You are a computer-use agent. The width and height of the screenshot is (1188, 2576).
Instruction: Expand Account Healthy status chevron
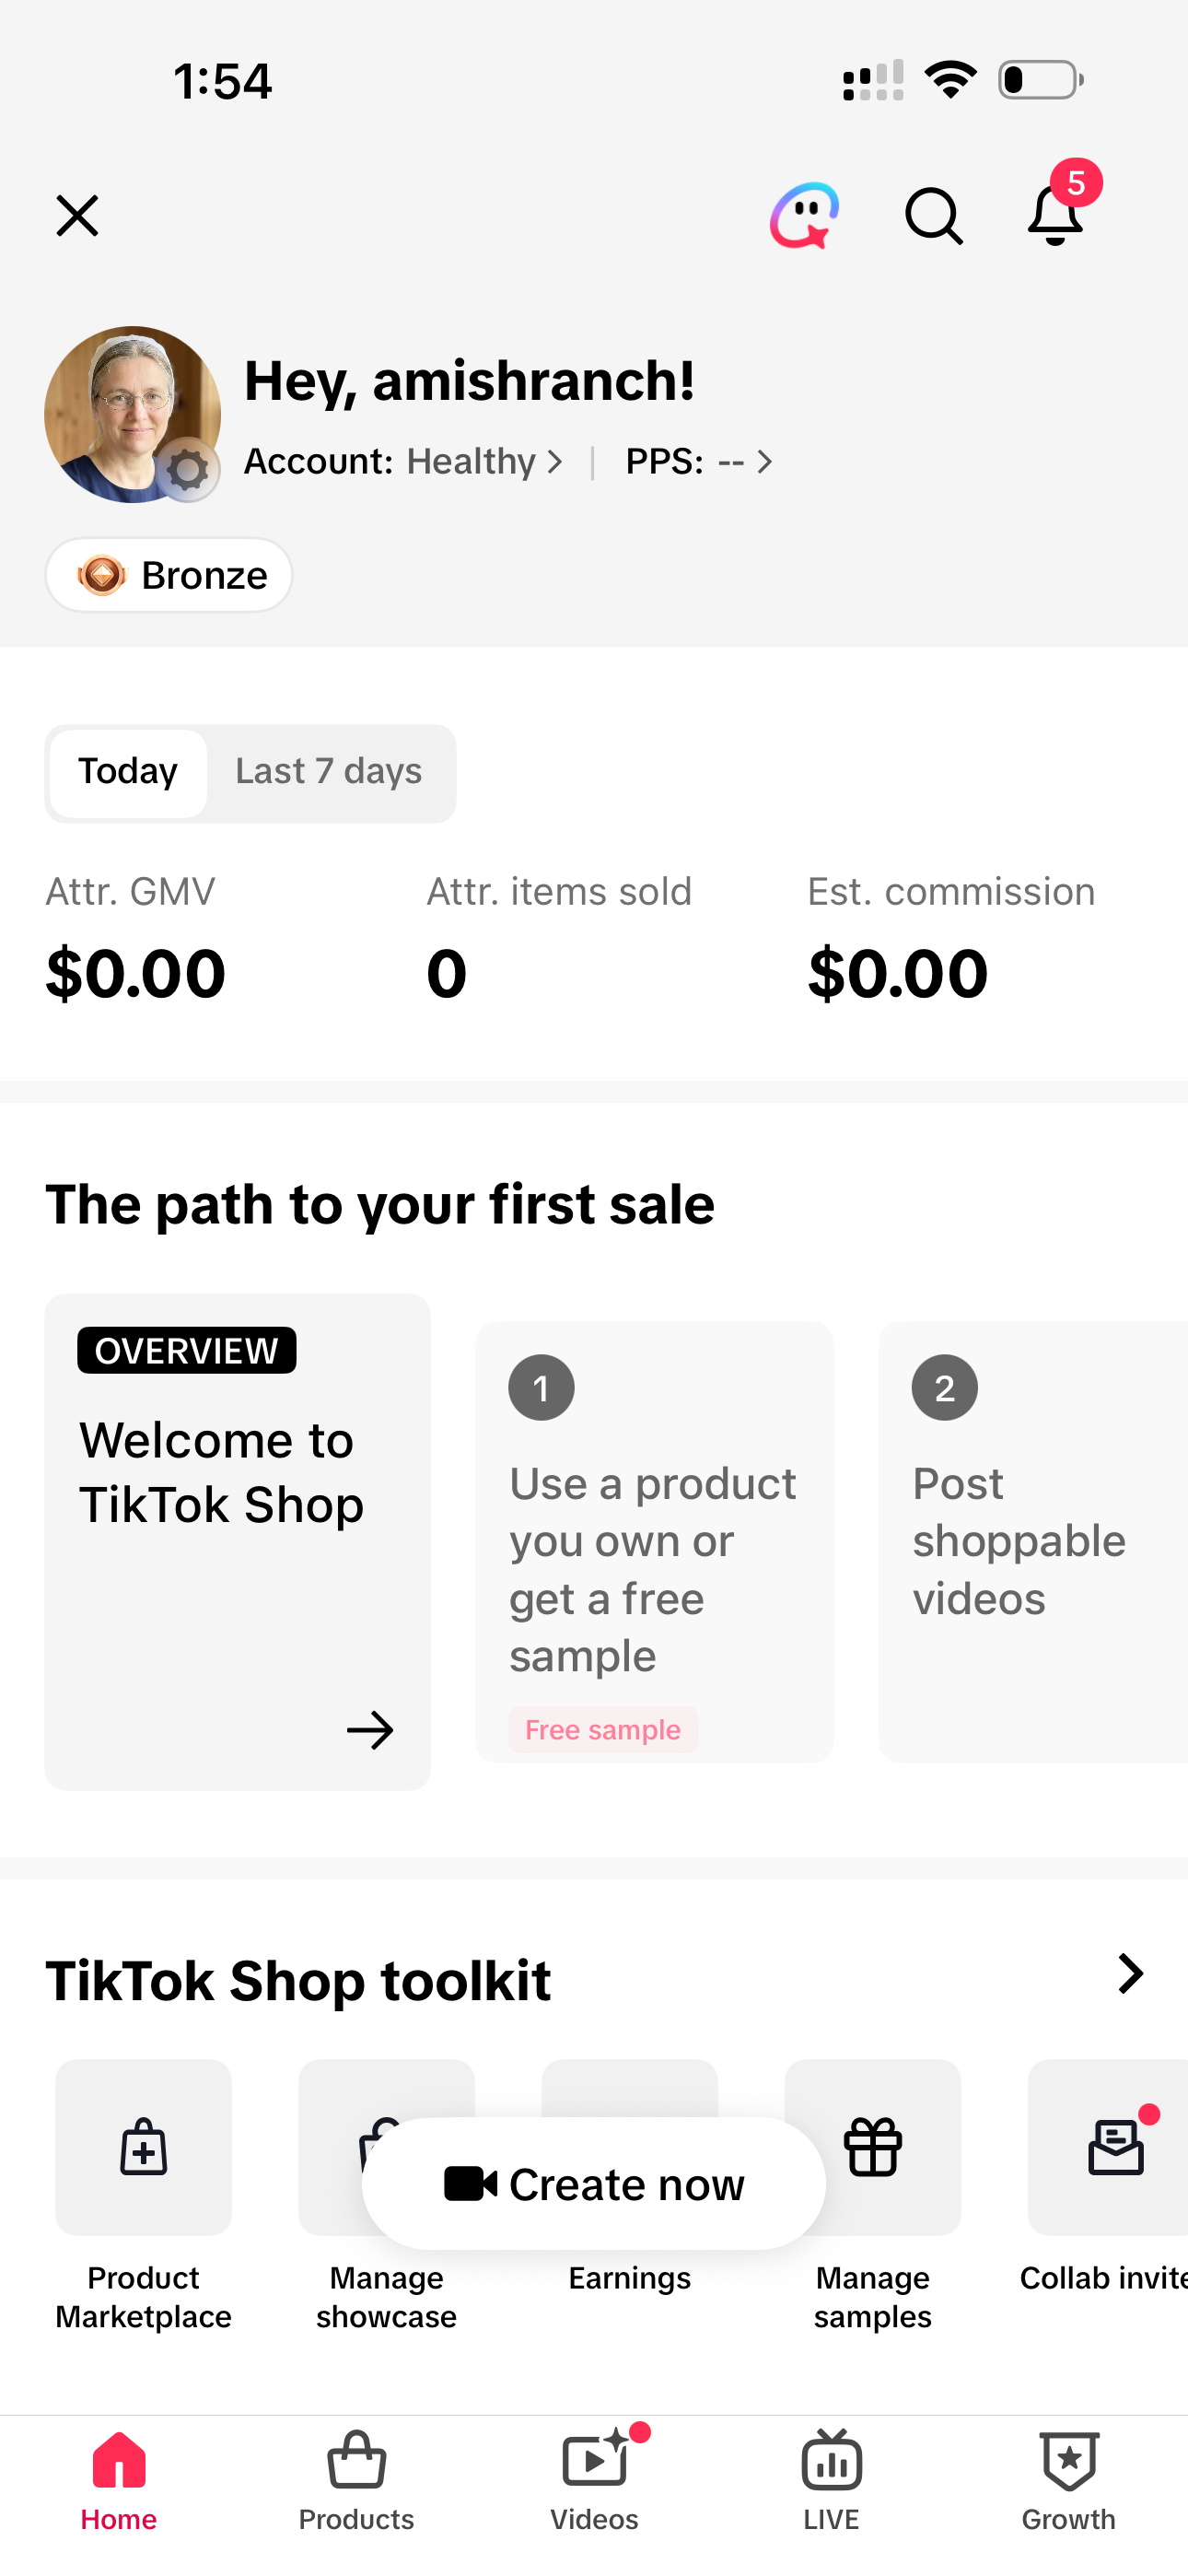(x=555, y=462)
